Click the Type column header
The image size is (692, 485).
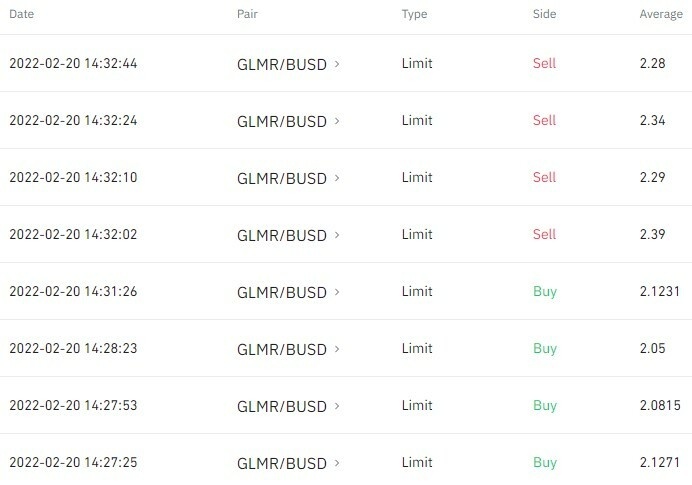414,15
